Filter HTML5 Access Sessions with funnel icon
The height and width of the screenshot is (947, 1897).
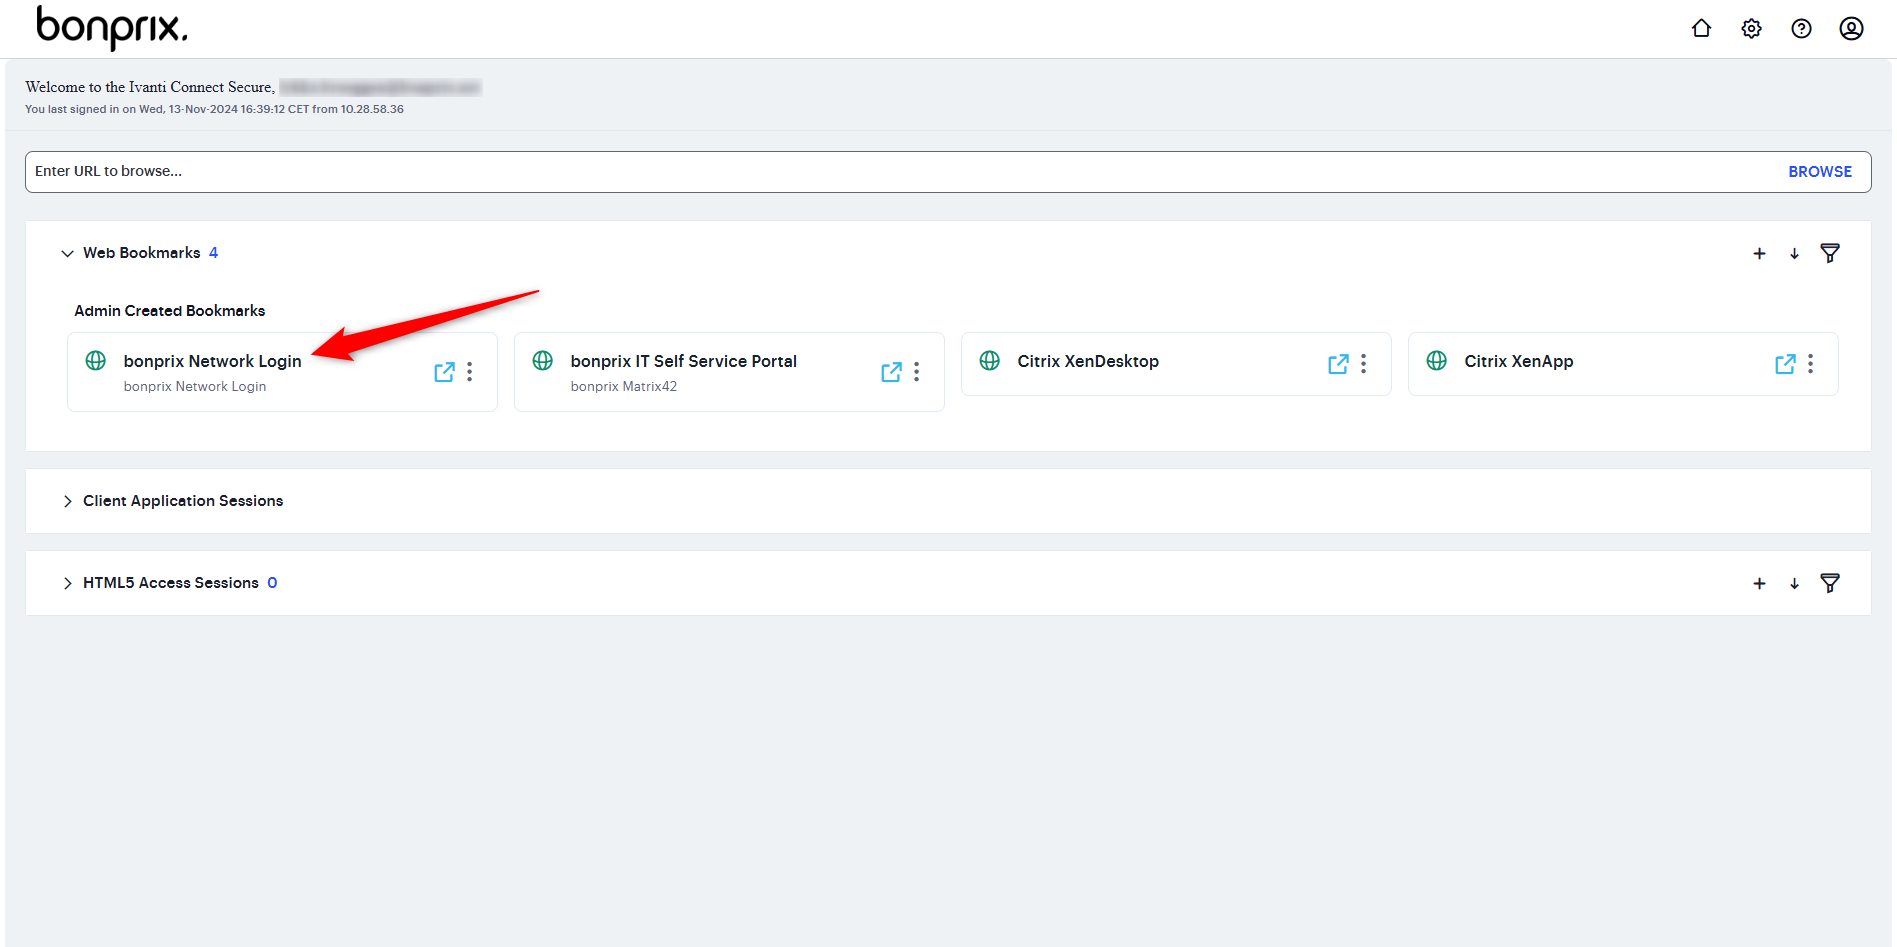[1829, 584]
